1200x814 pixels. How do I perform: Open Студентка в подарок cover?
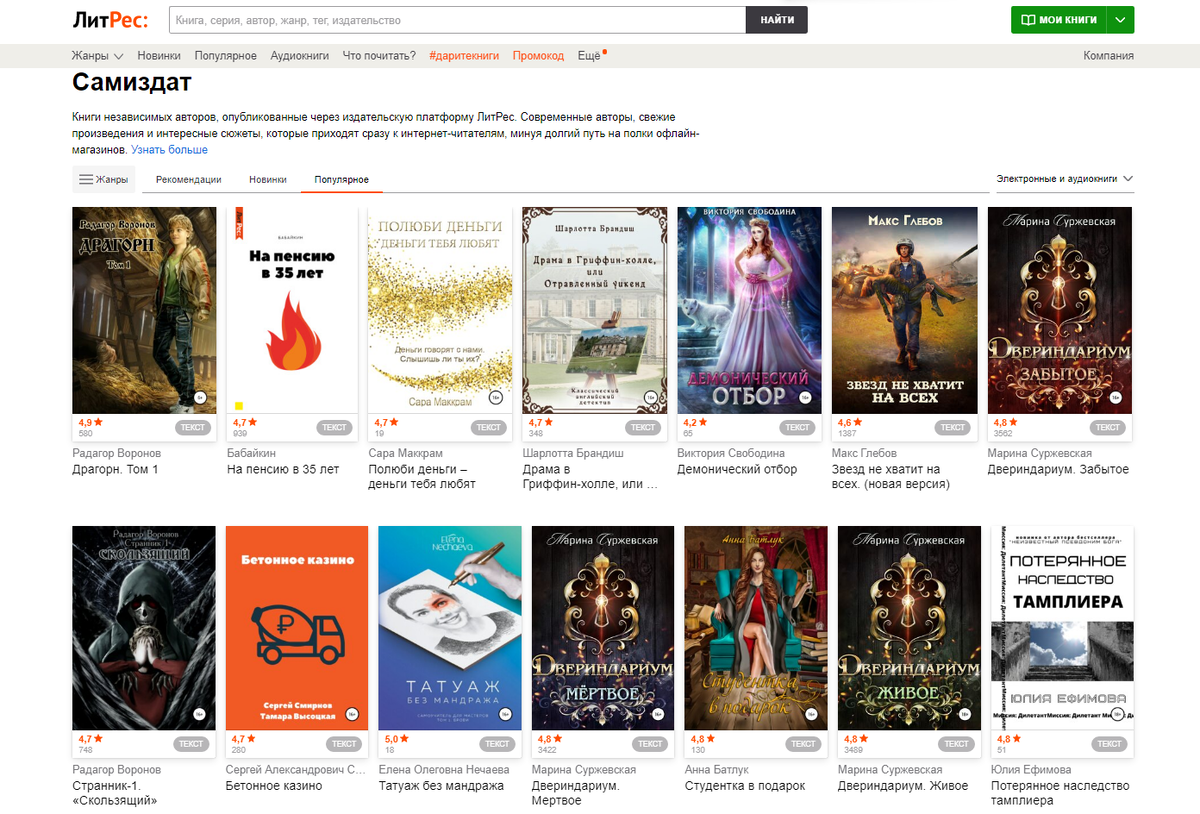(756, 628)
